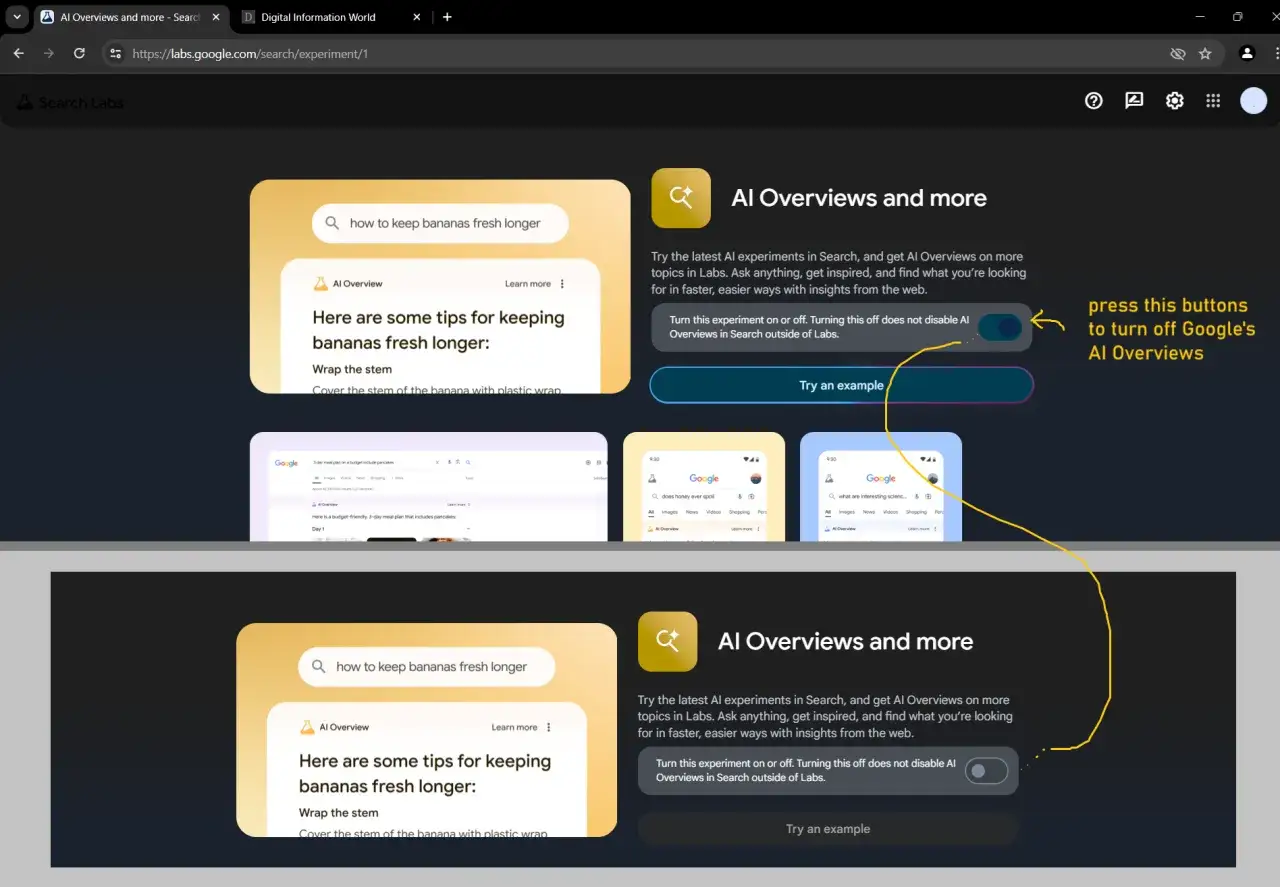Screen dimensions: 1280x887
Task: Turn off the upper AI Overviews experiment toggle
Action: click(x=1000, y=327)
